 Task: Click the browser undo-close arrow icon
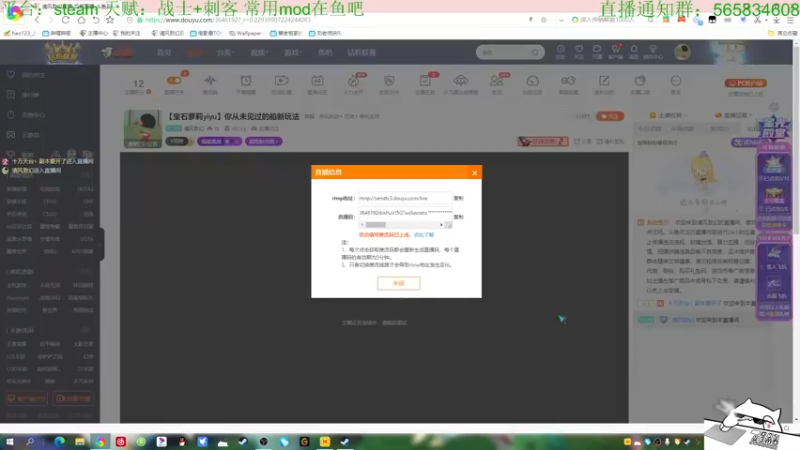(x=96, y=20)
